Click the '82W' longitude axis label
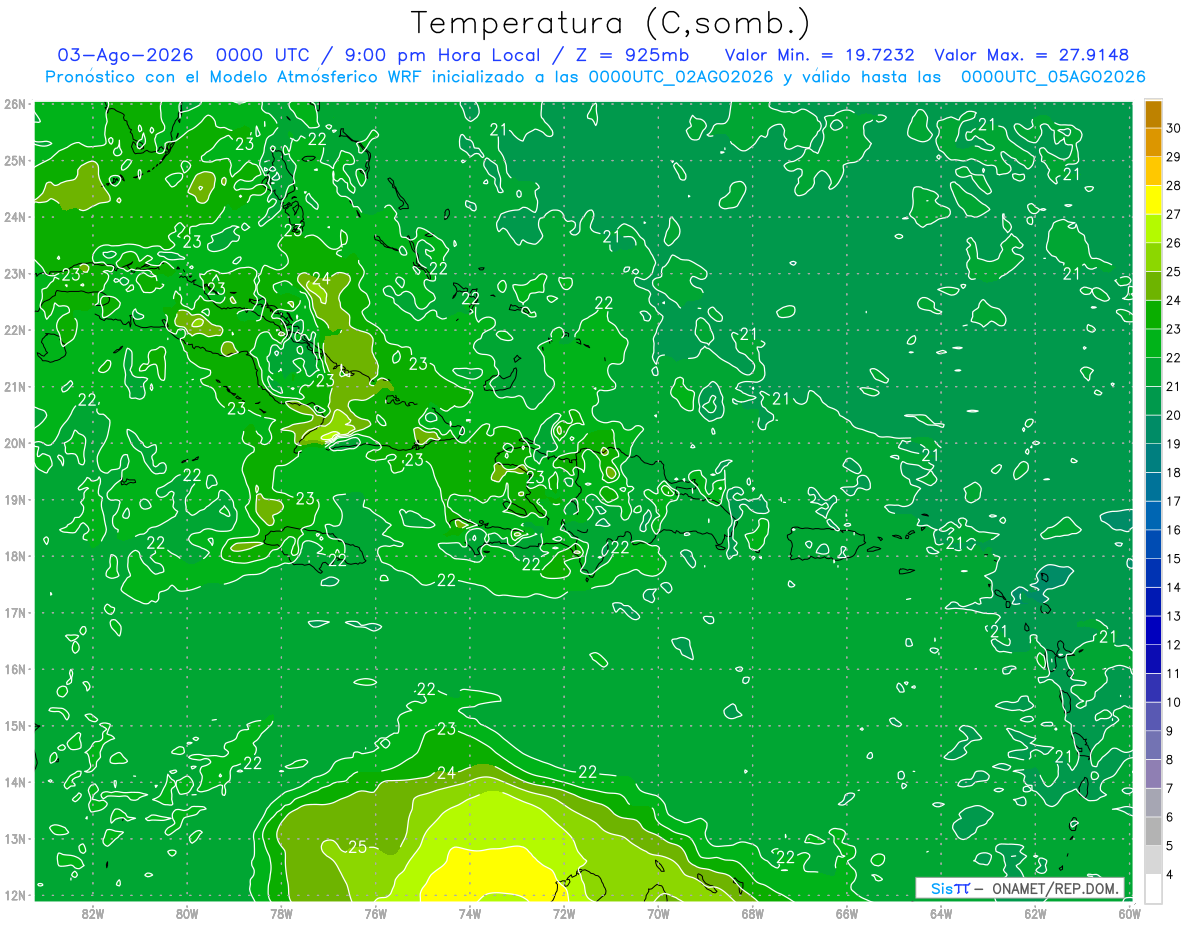Viewport: 1200px width, 927px height. (x=93, y=912)
